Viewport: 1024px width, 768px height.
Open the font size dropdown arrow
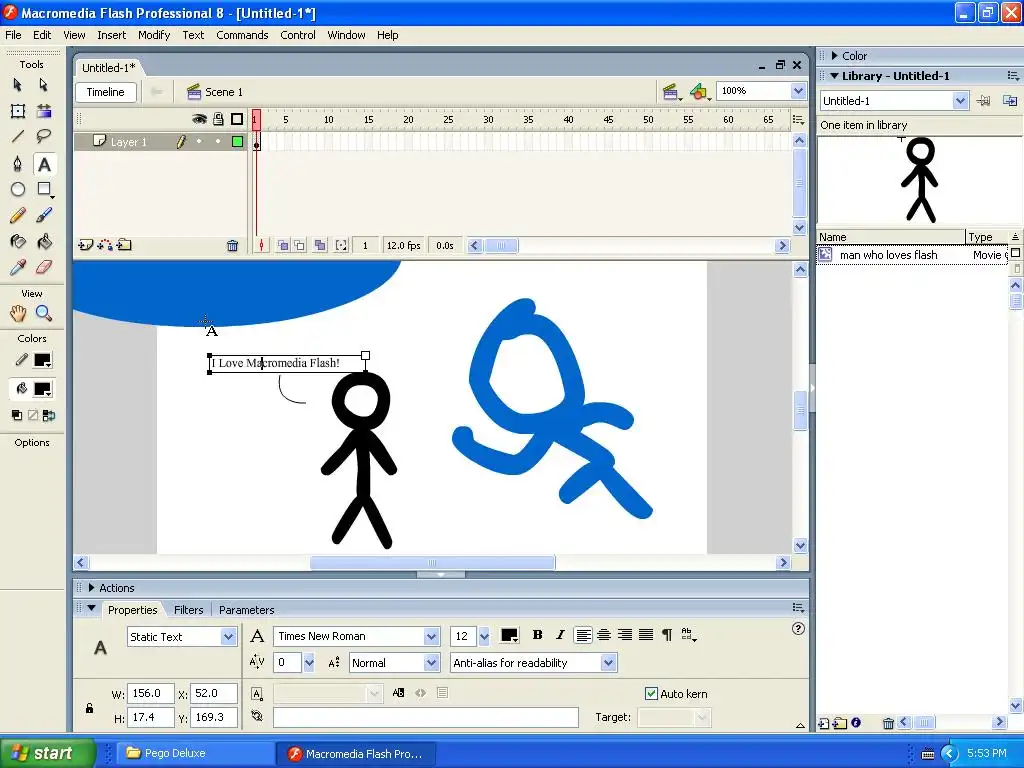484,636
